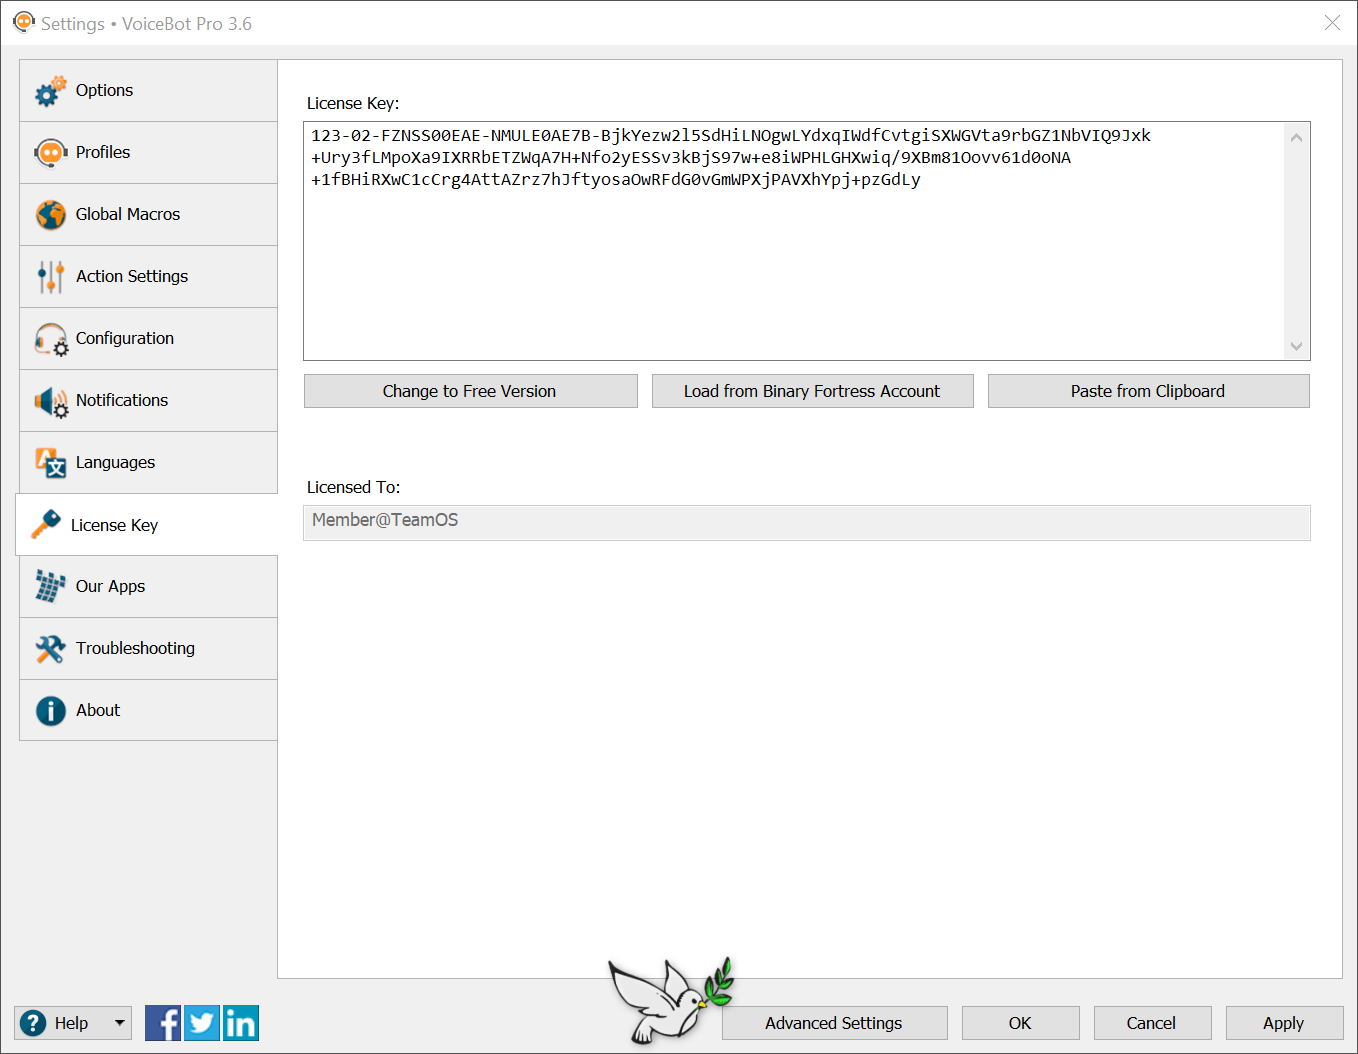The image size is (1358, 1054).
Task: Open Advanced Settings
Action: point(834,1023)
